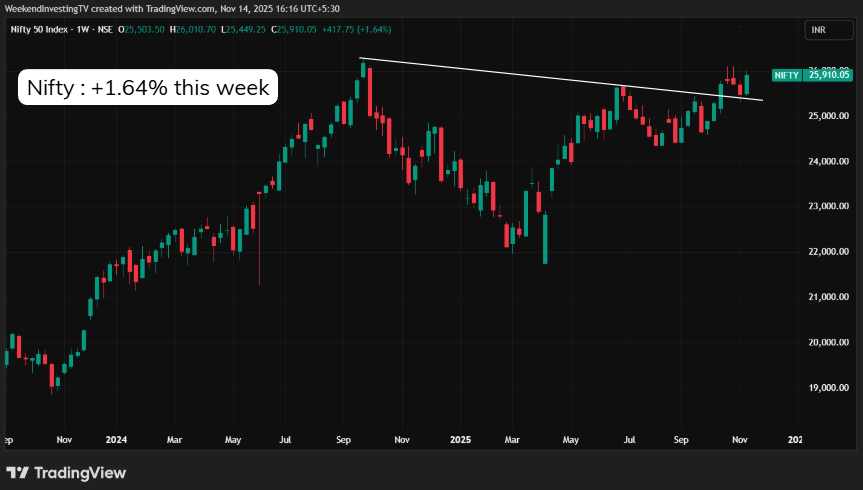Click the open price value O25,503.50
This screenshot has height=490, width=863.
[143, 30]
